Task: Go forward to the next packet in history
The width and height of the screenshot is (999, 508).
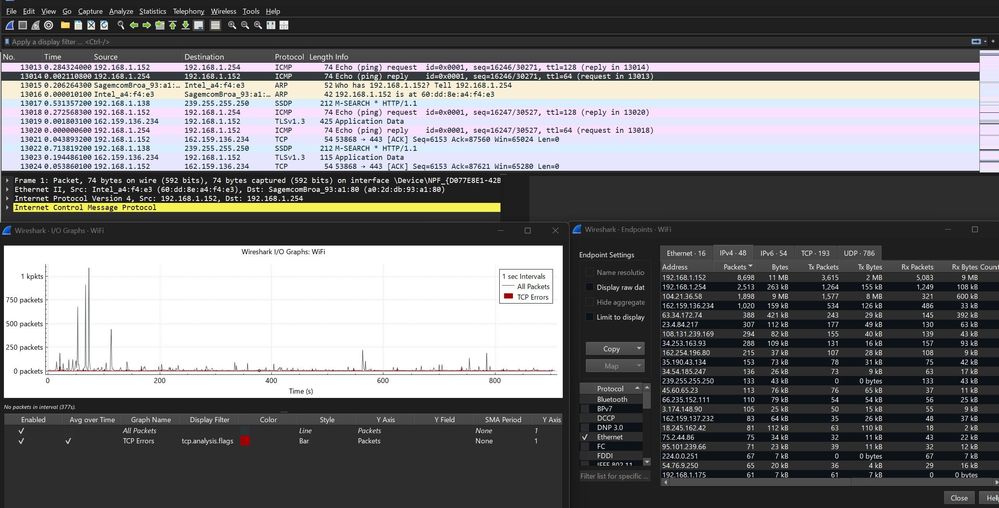Action: click(147, 25)
